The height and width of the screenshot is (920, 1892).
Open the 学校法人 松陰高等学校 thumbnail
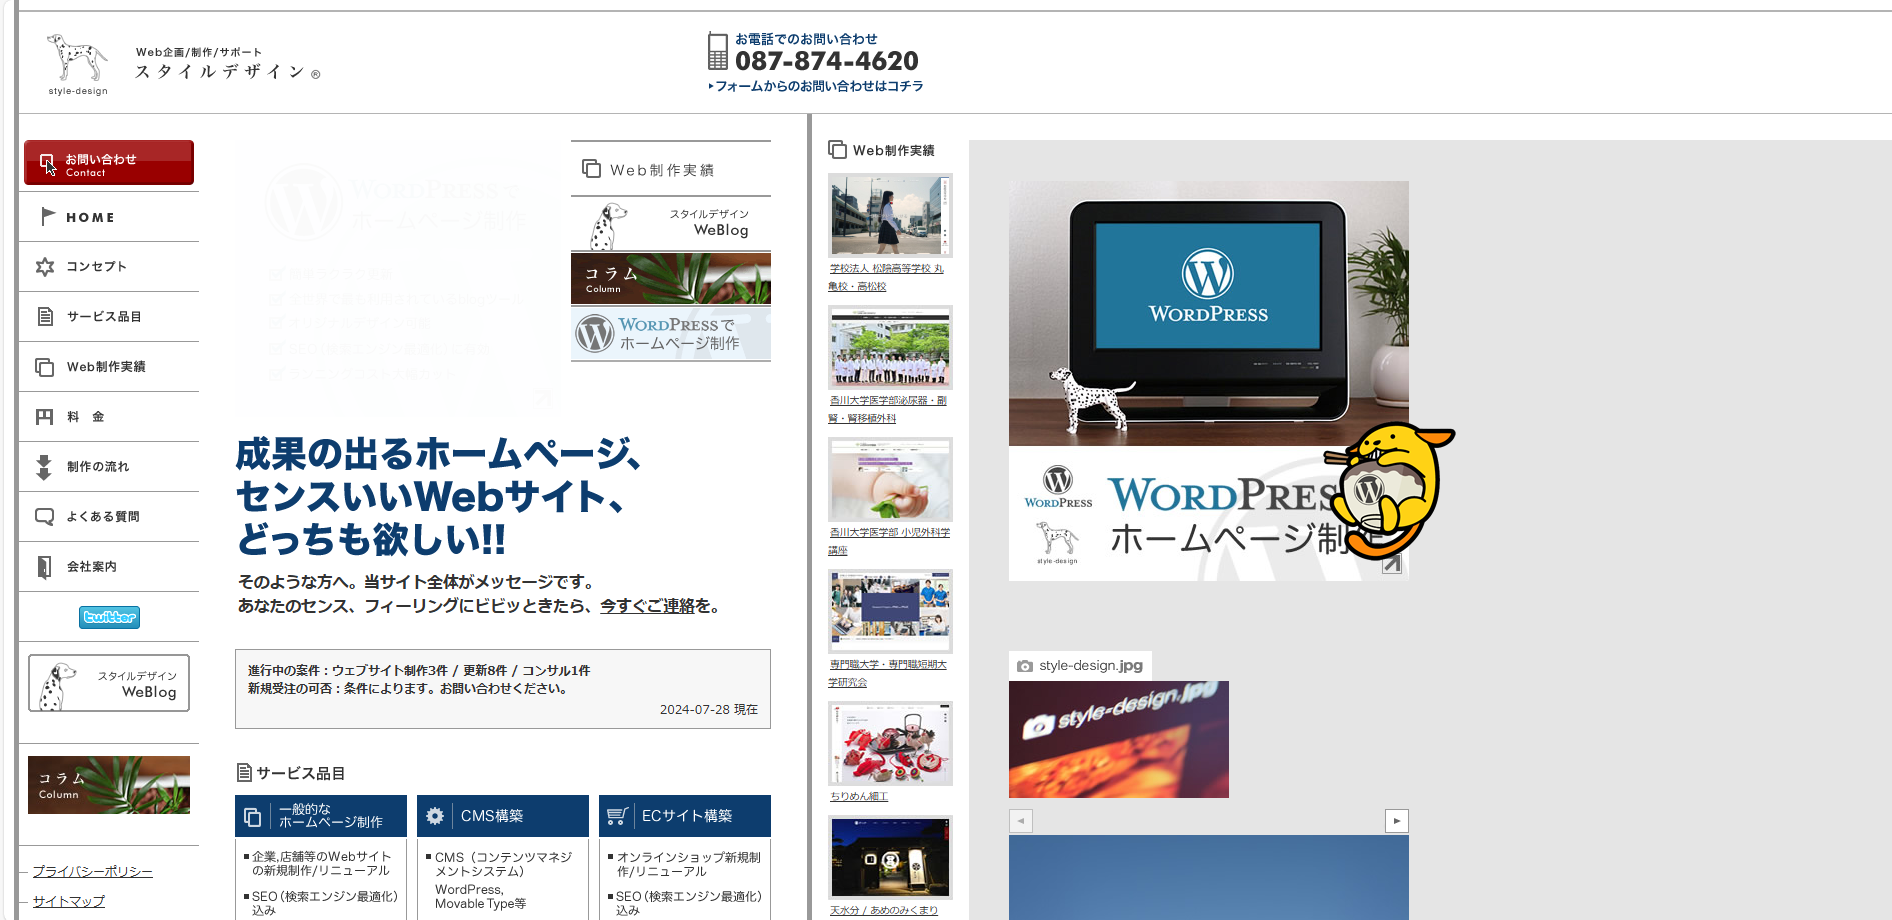[890, 215]
